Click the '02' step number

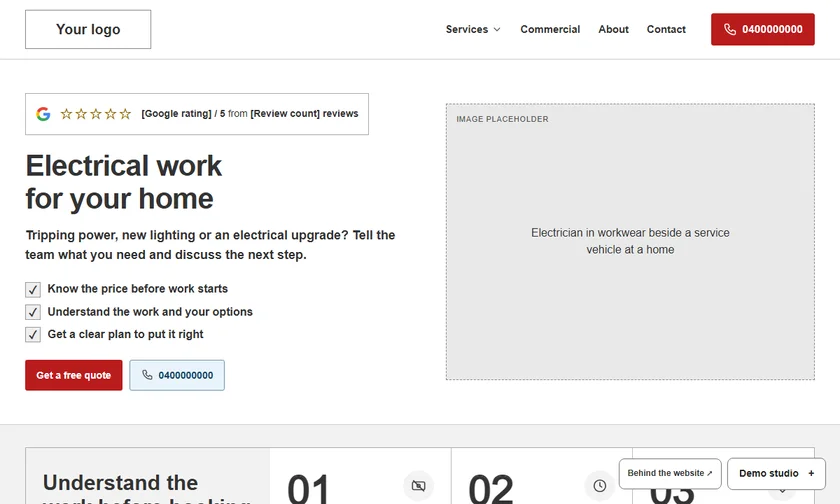coord(491,488)
